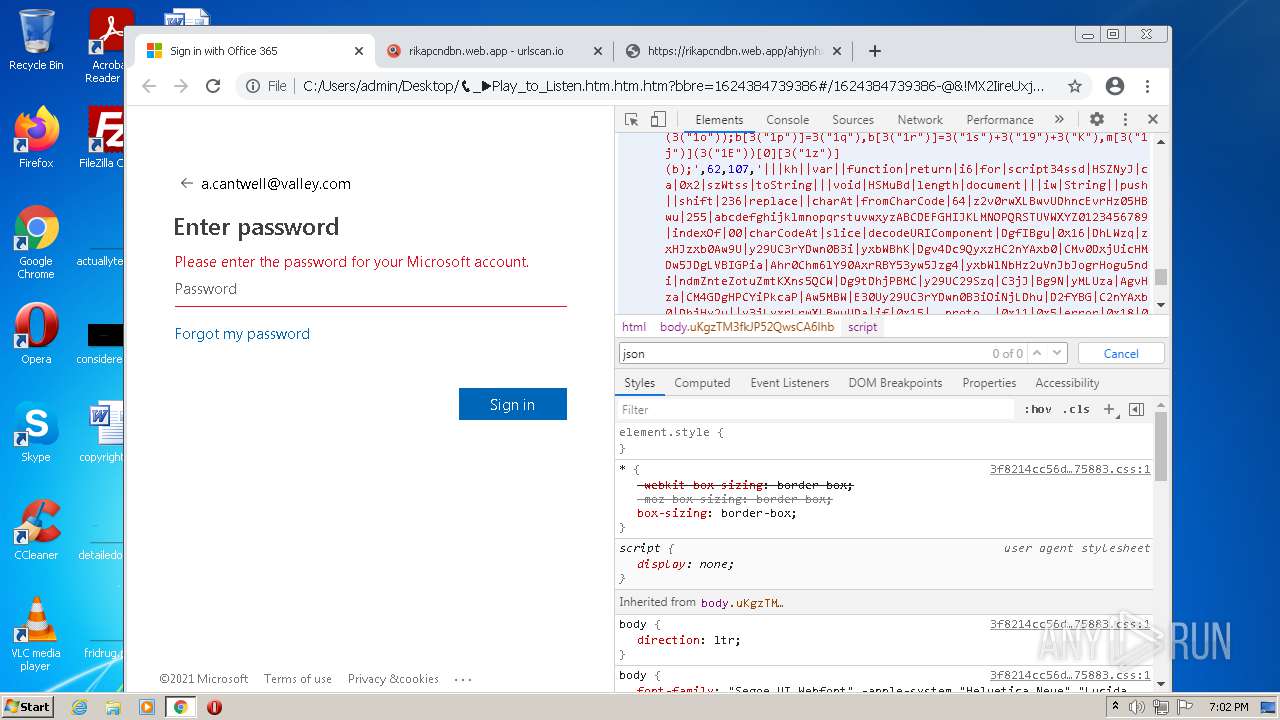Open the footer ellipsis more options
1280x720 pixels.
click(x=463, y=679)
